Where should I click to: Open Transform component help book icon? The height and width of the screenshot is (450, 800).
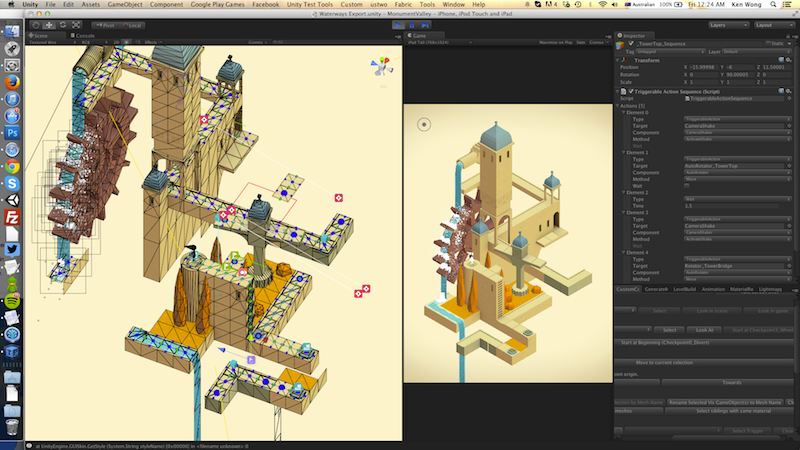click(781, 60)
